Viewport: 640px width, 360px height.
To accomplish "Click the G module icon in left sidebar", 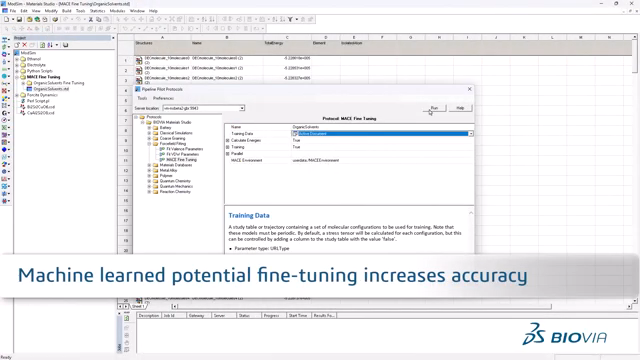I will (x=4, y=113).
